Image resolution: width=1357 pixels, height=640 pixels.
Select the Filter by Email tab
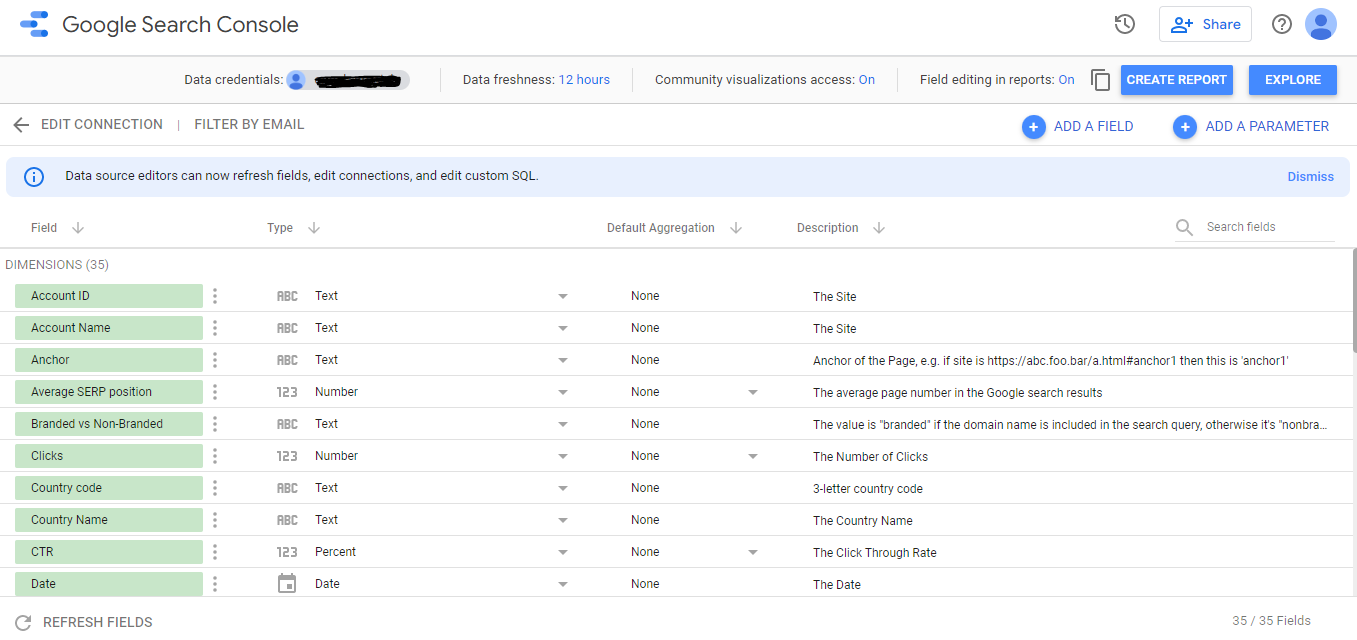pos(249,125)
